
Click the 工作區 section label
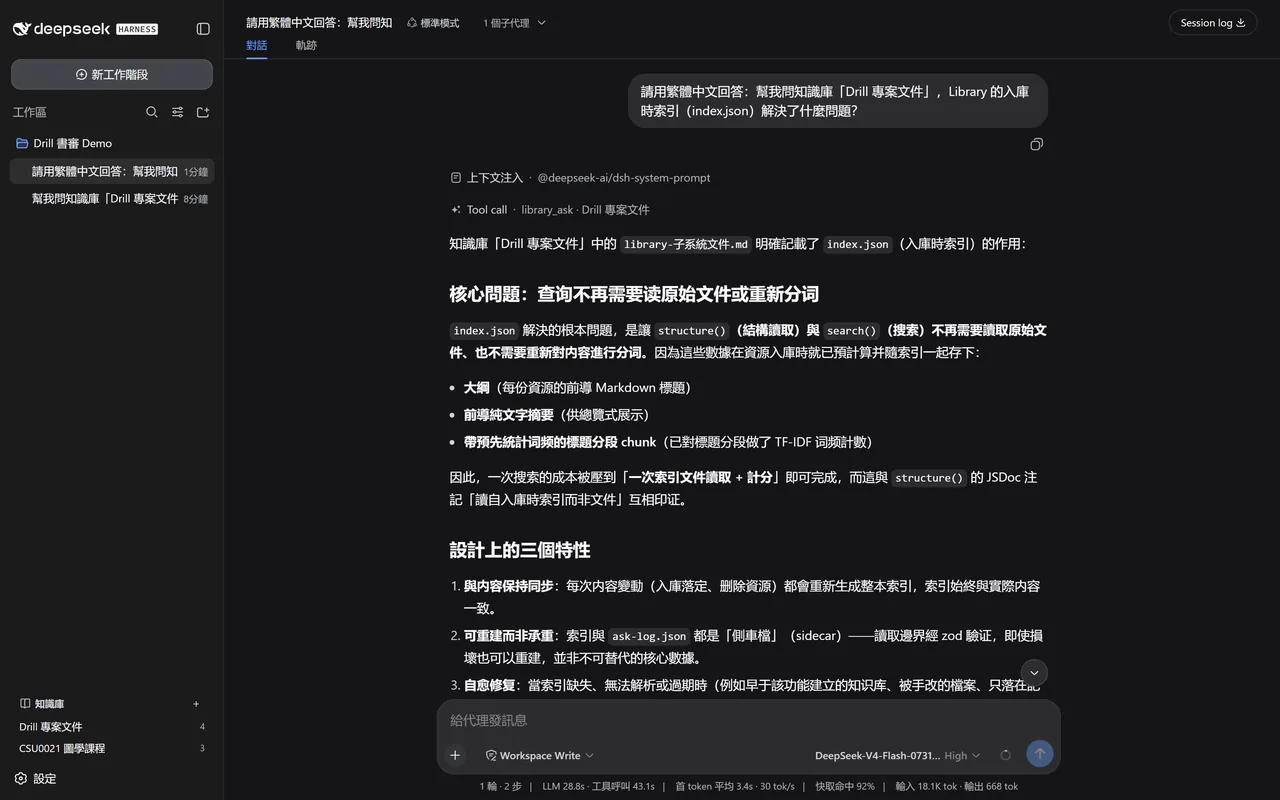30,112
